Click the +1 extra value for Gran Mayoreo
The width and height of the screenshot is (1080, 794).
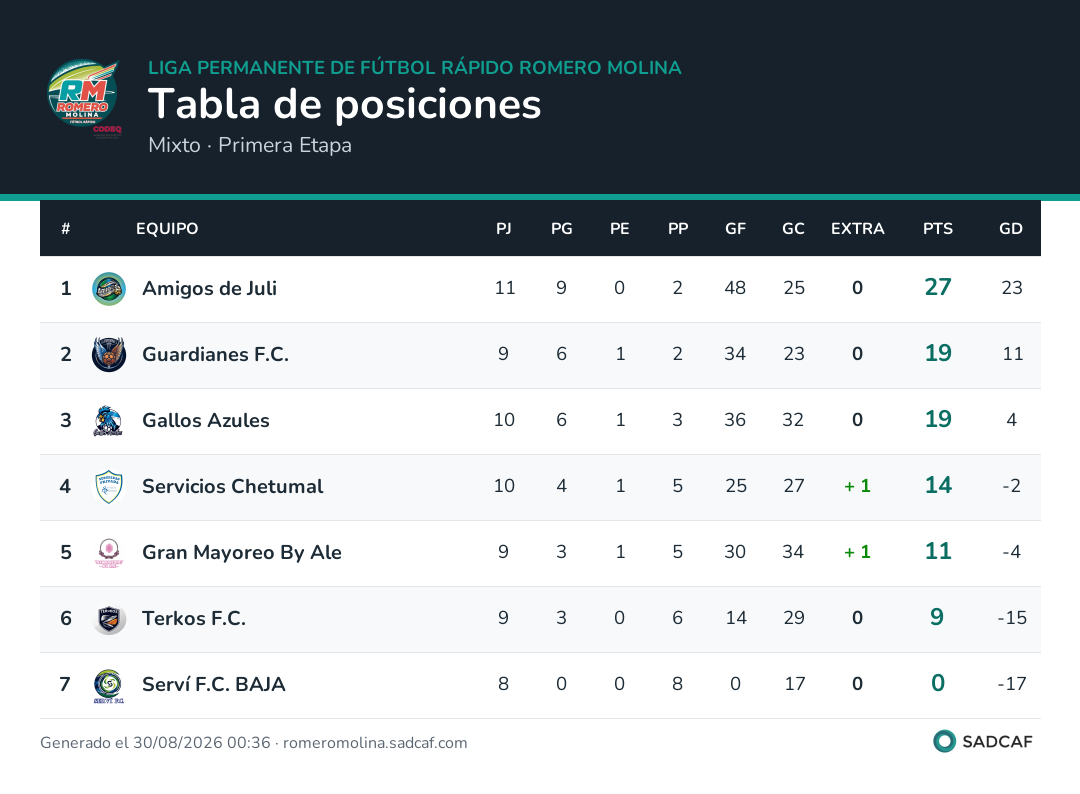tap(857, 552)
